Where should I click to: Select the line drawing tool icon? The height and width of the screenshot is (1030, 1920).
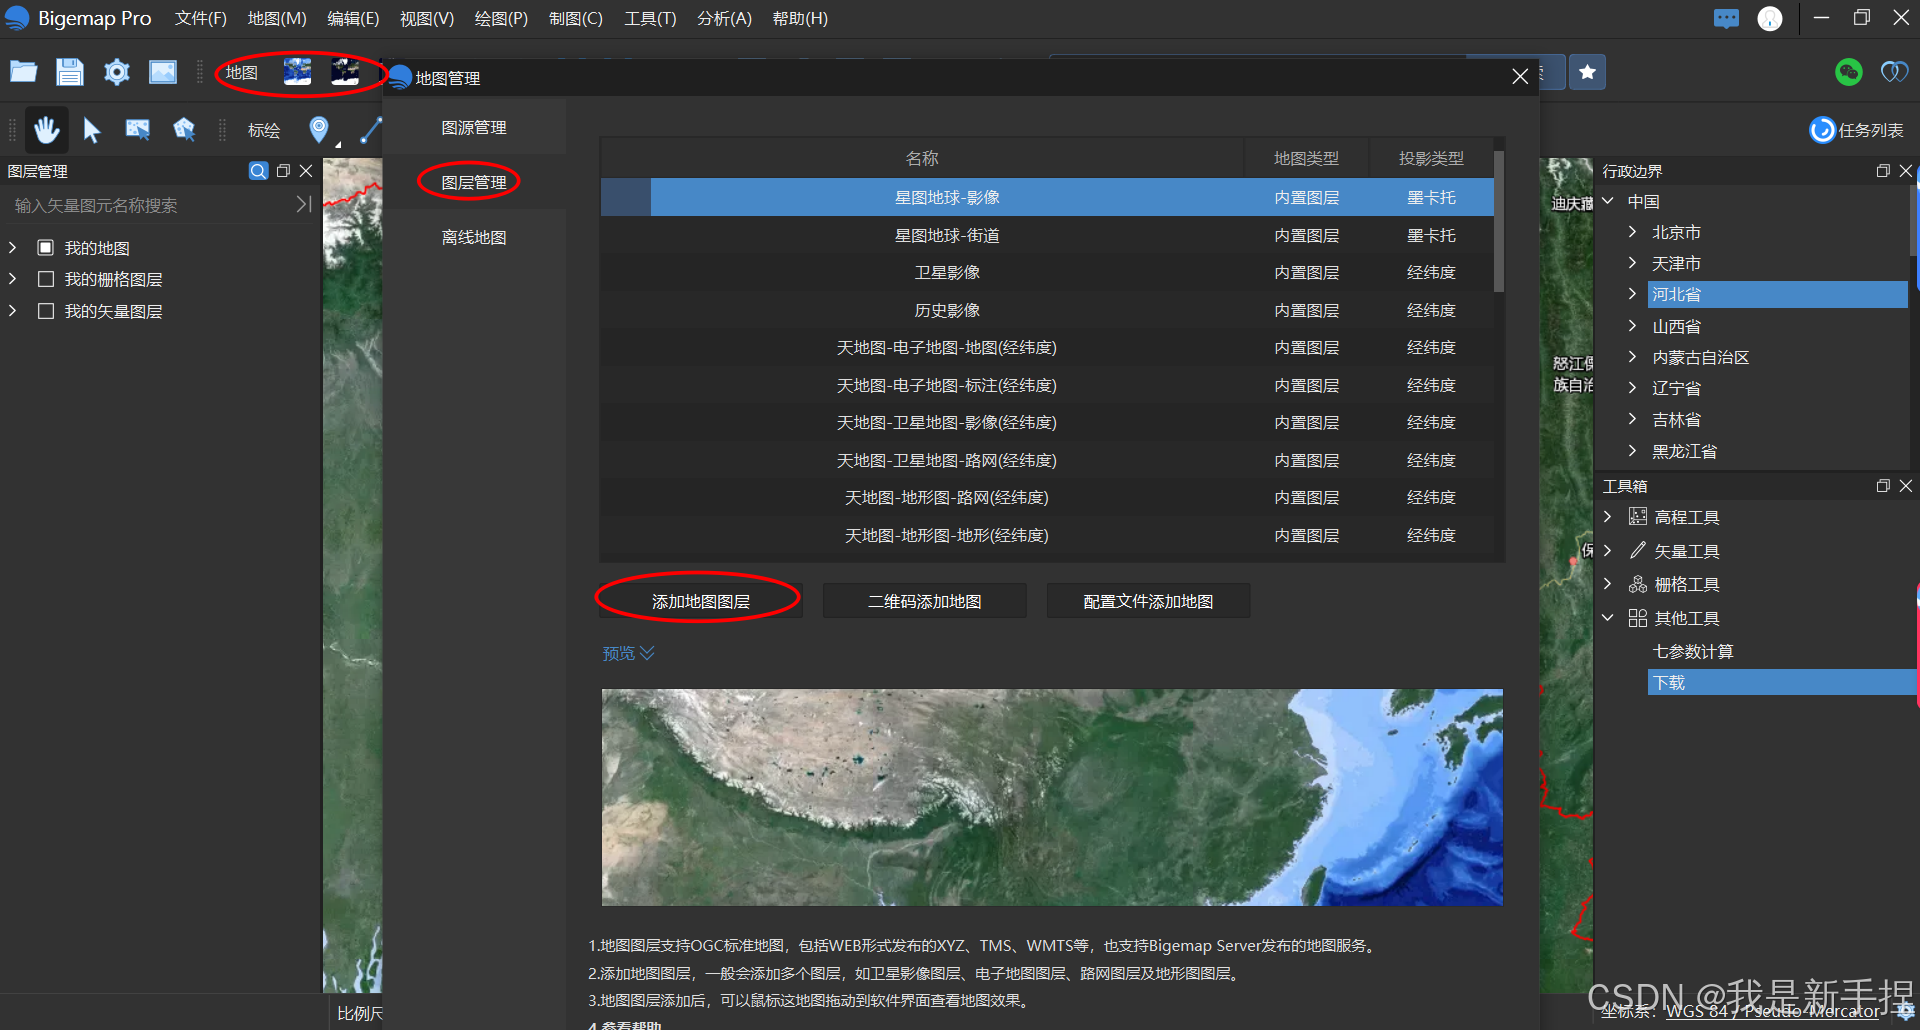(371, 130)
